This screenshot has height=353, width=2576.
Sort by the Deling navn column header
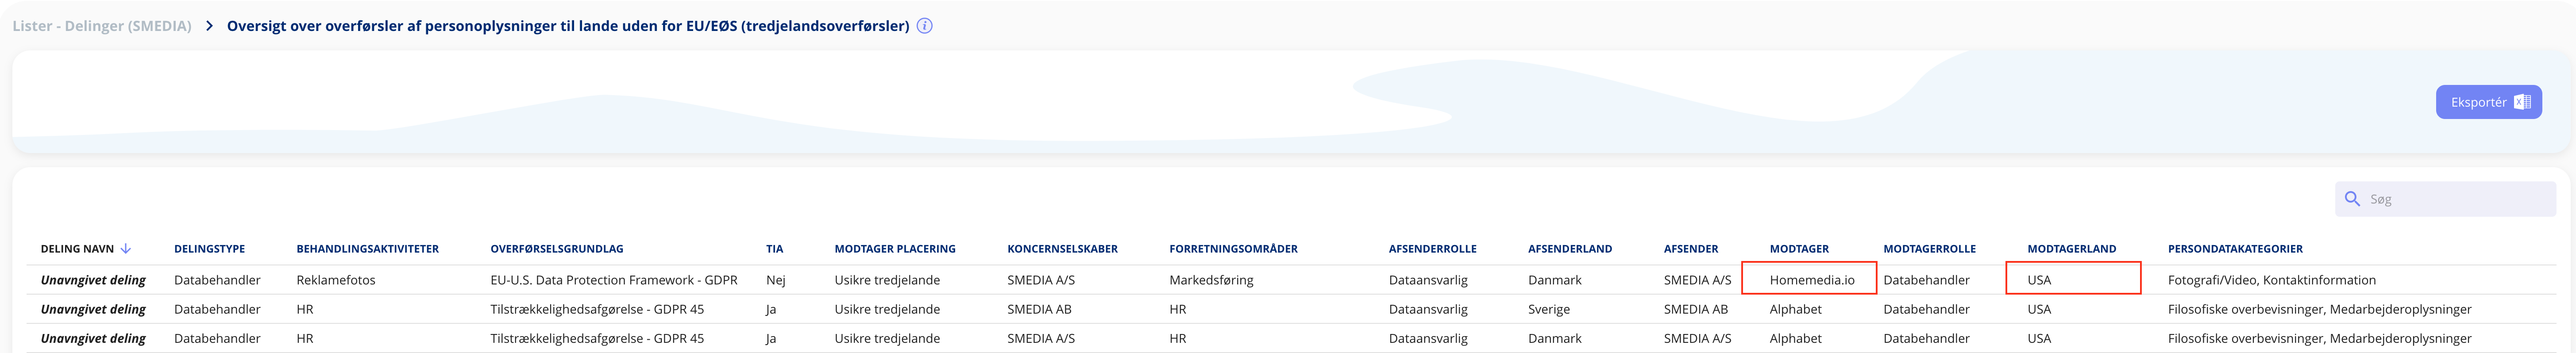coord(77,249)
